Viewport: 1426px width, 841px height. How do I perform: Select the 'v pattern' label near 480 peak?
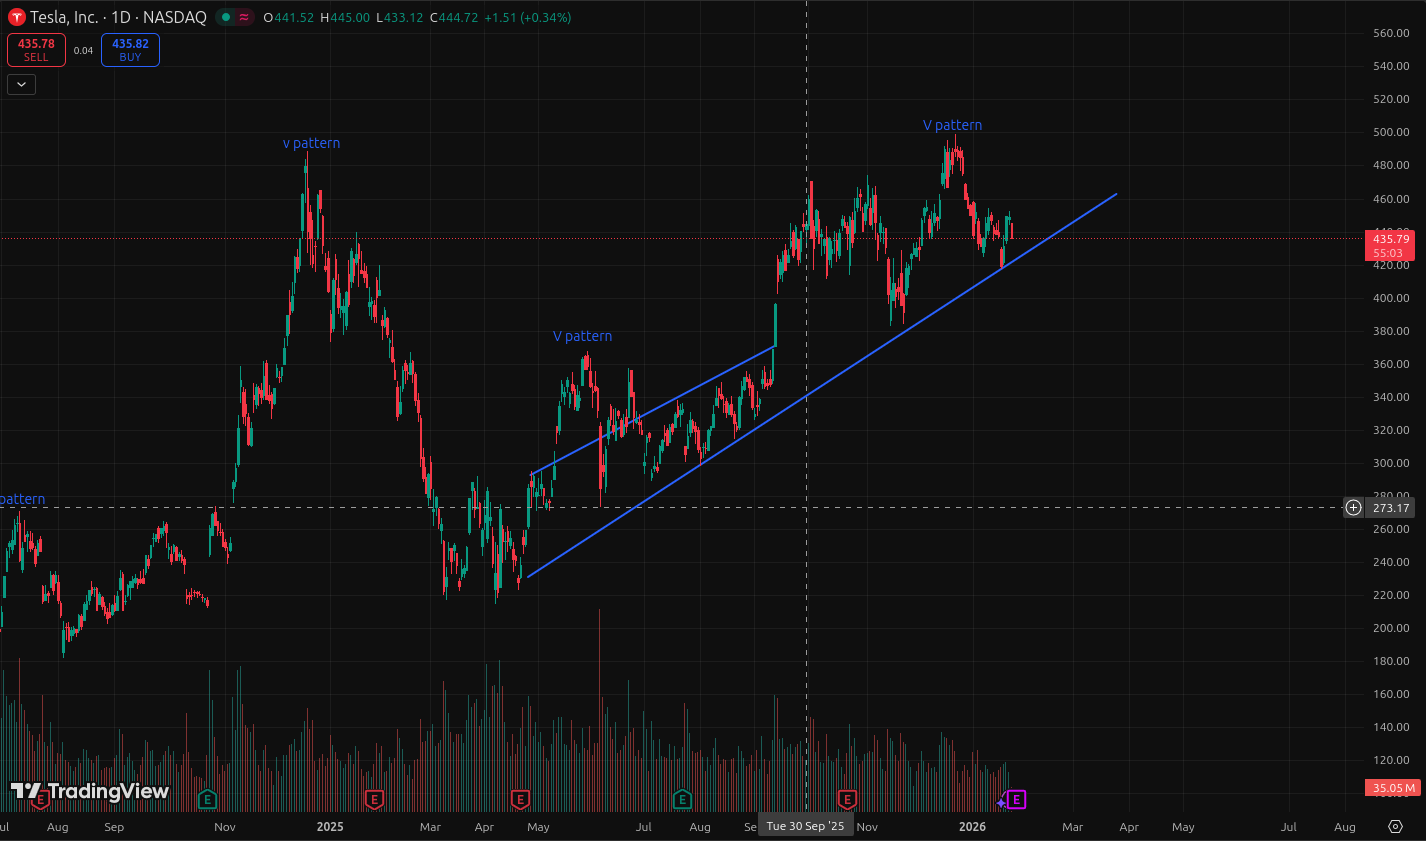[311, 143]
